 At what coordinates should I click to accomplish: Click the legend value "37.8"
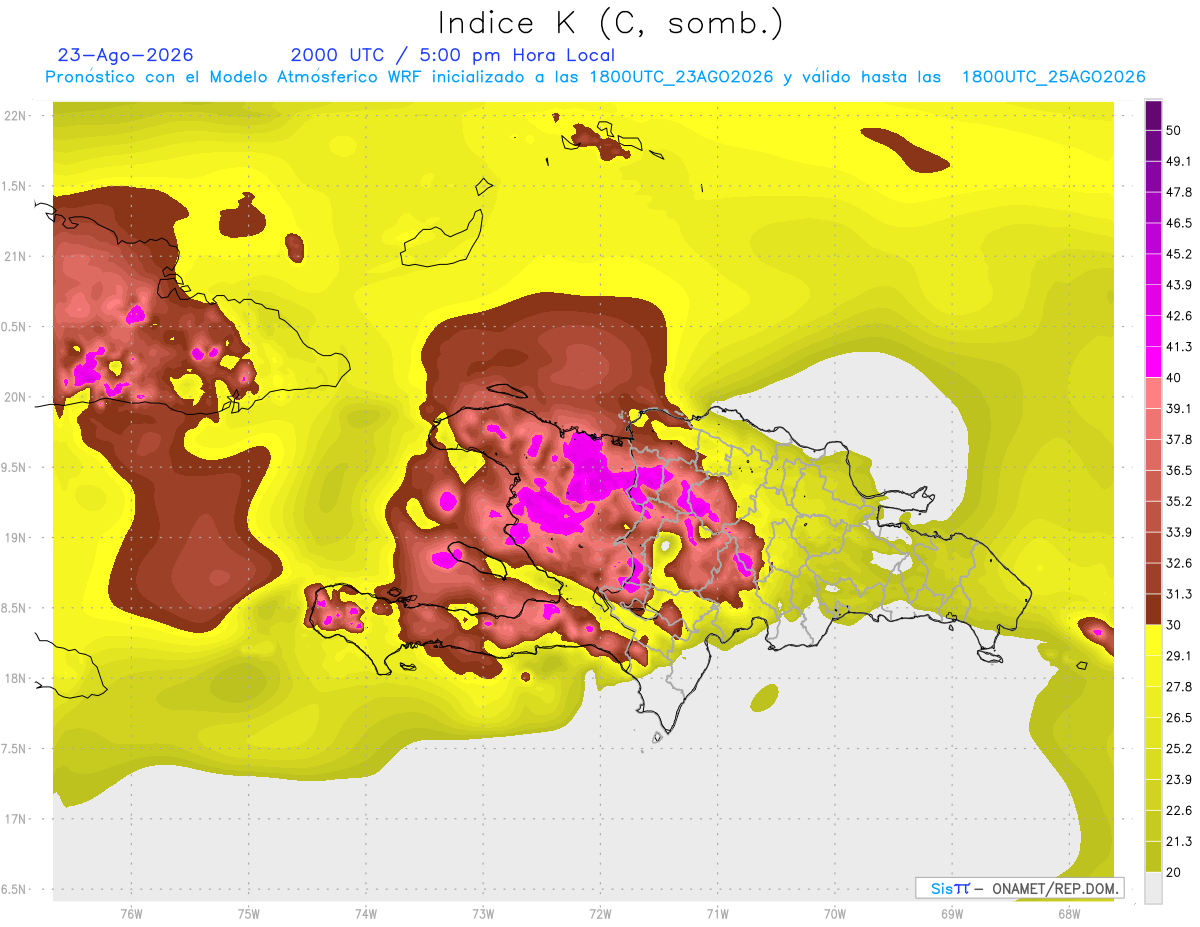pyautogui.click(x=1179, y=440)
